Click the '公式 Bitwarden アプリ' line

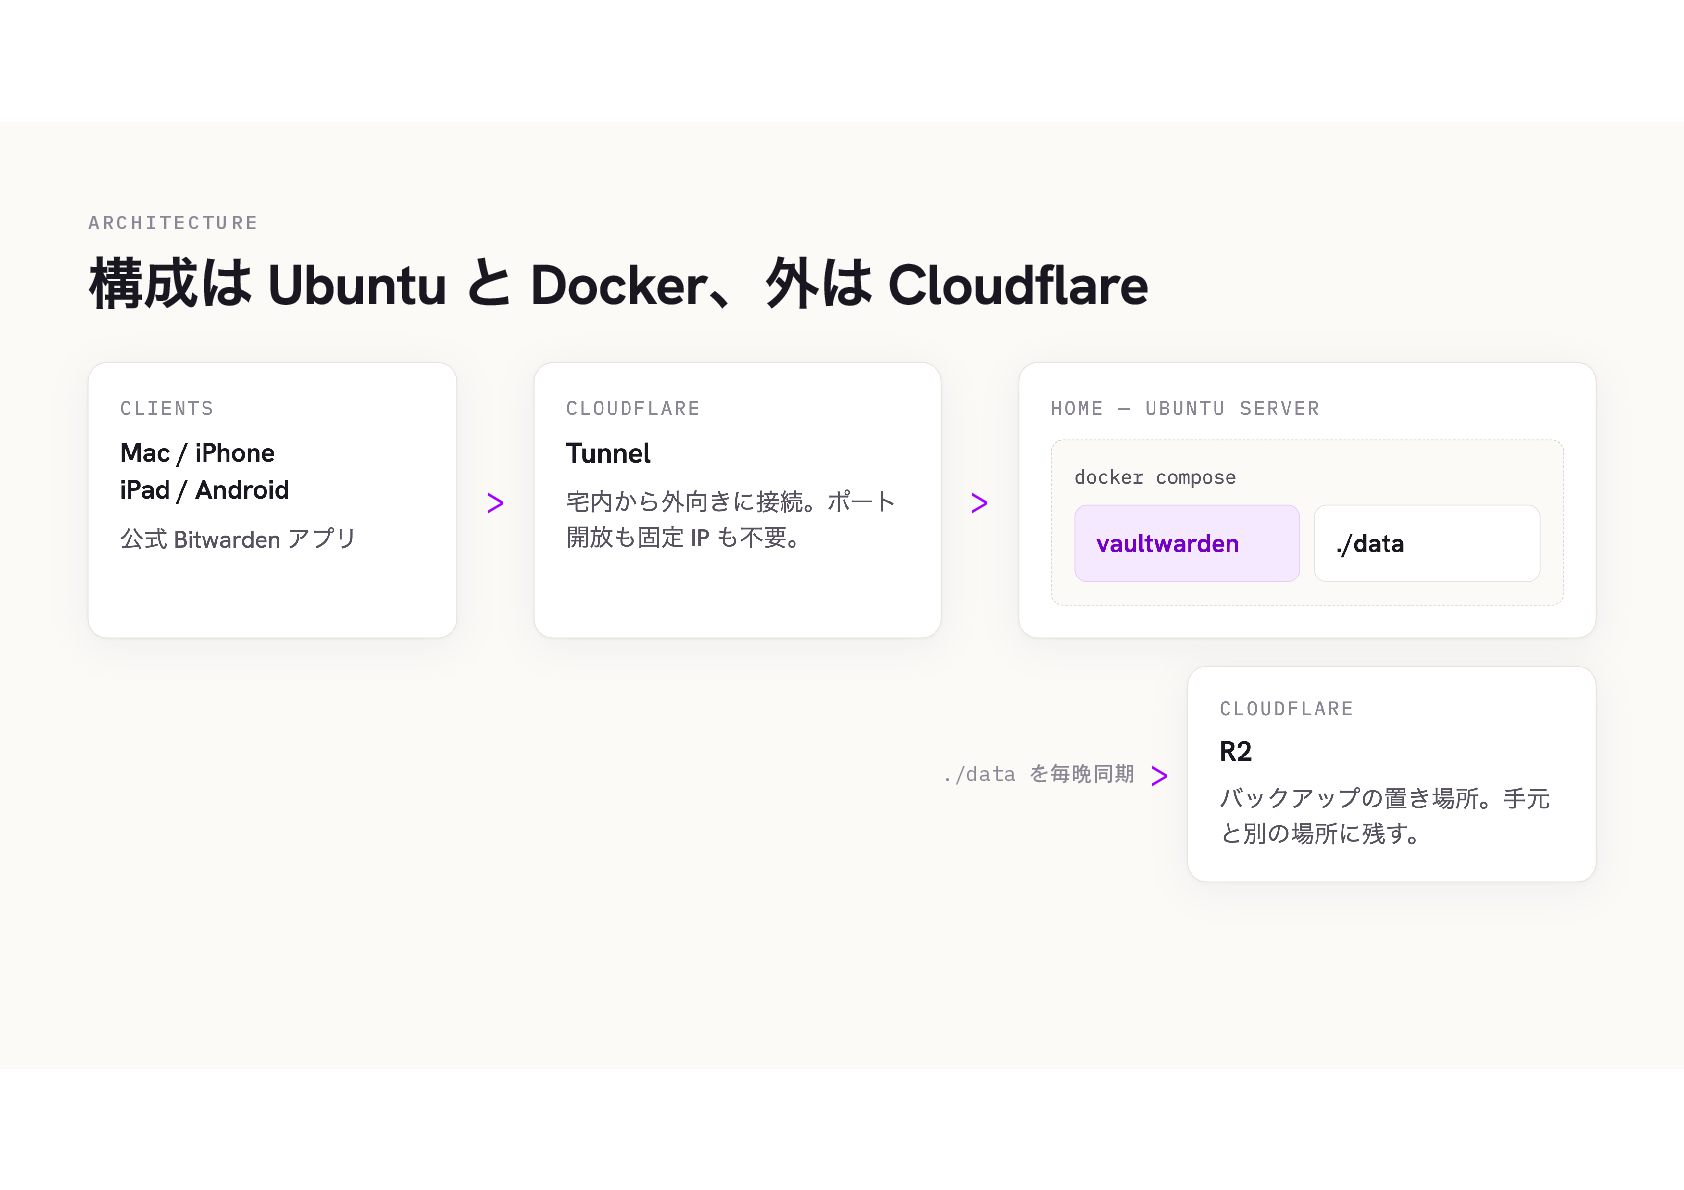click(238, 539)
